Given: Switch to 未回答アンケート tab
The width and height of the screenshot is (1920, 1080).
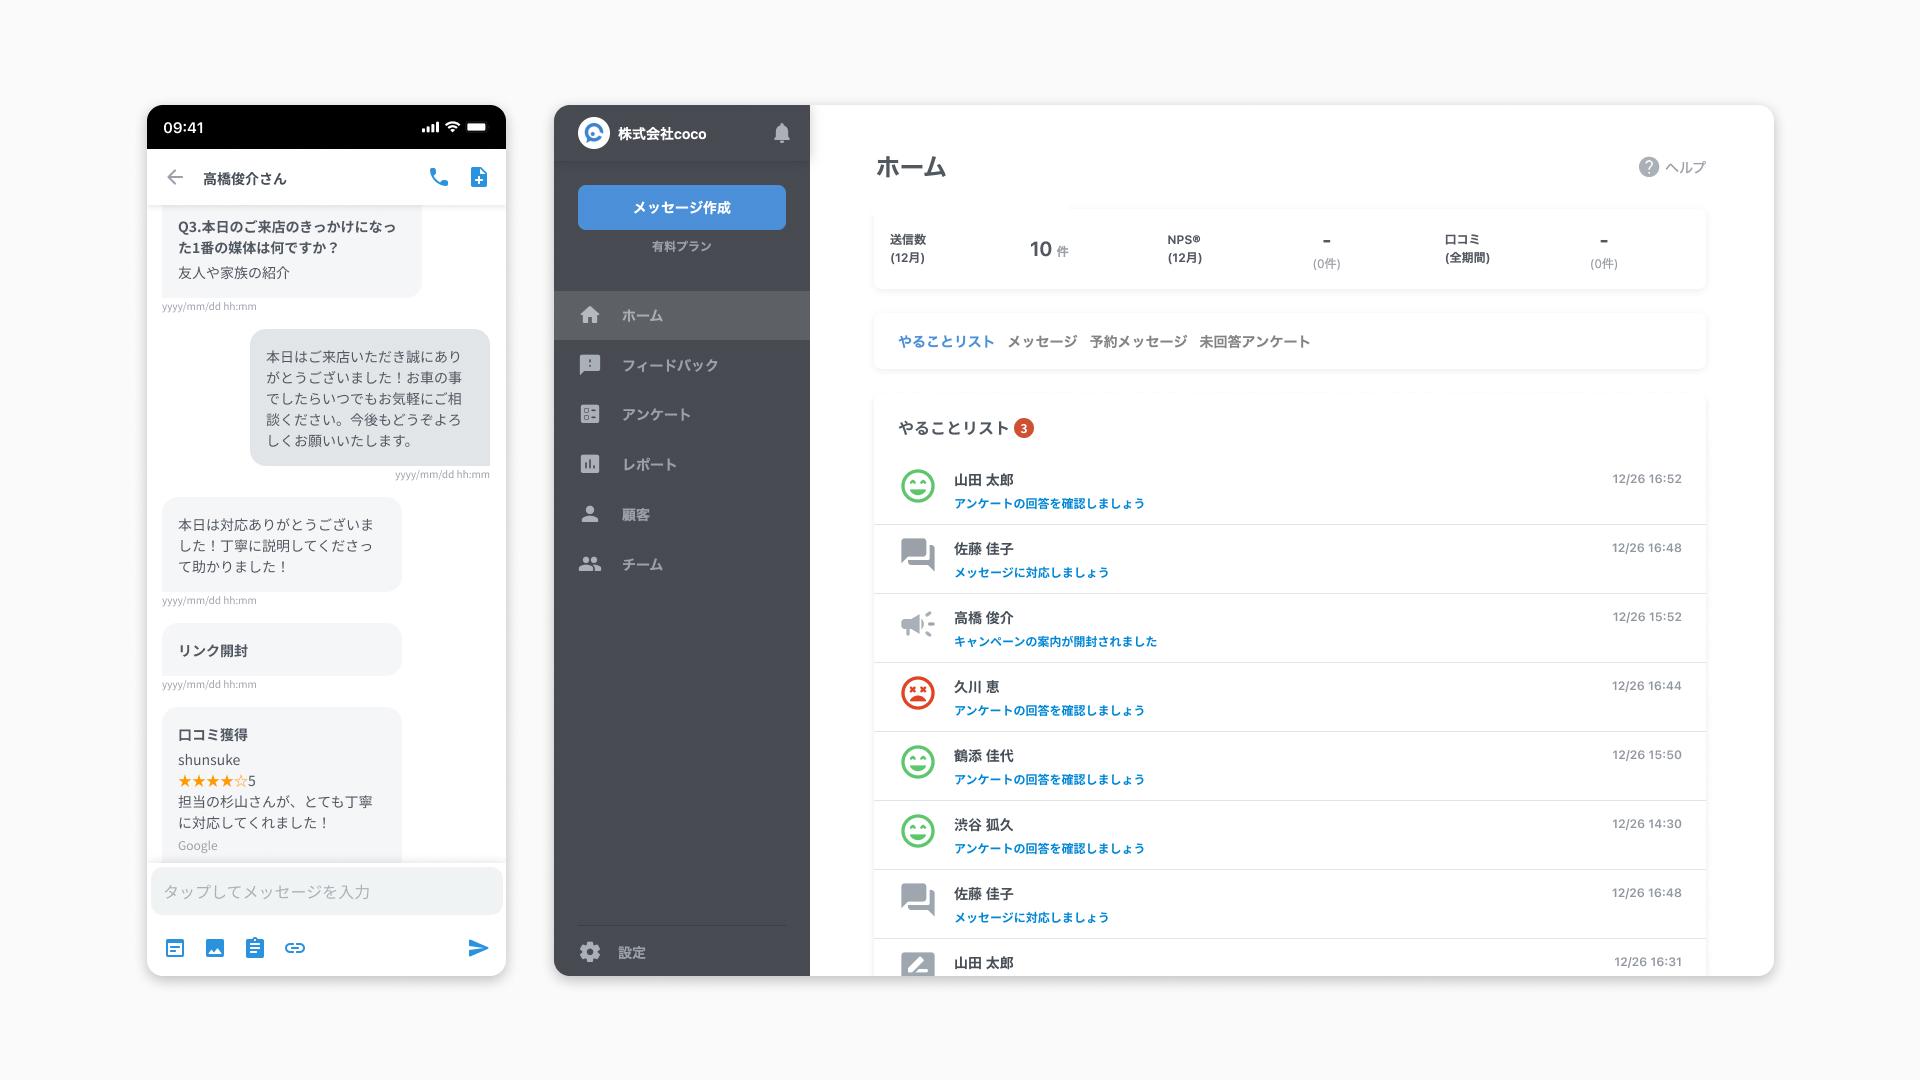Looking at the screenshot, I should point(1254,341).
